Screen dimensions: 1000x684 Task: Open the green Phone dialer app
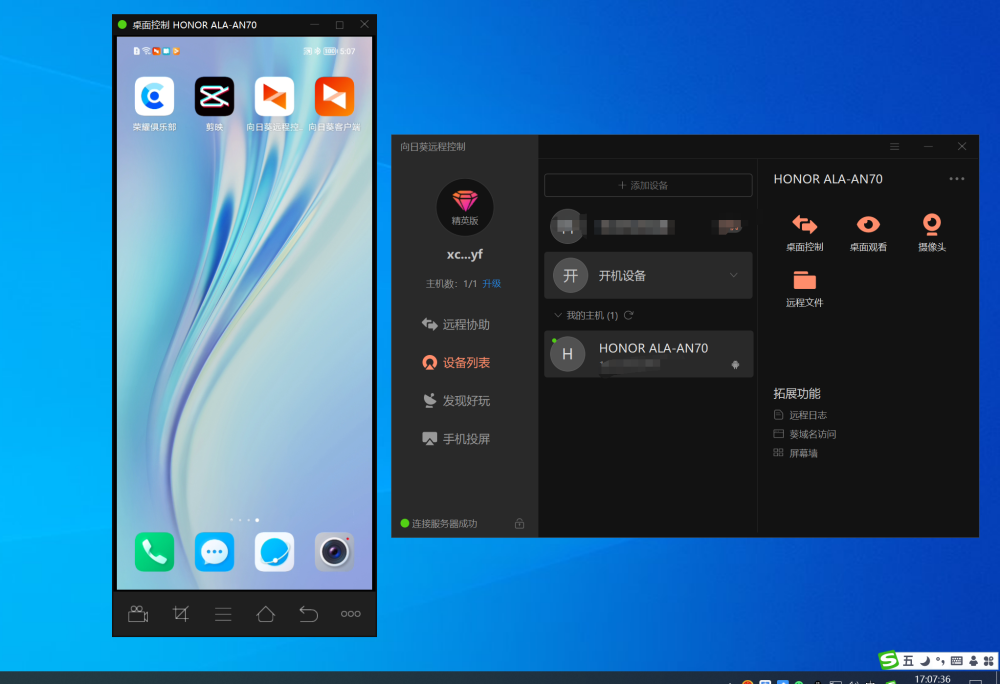point(154,551)
